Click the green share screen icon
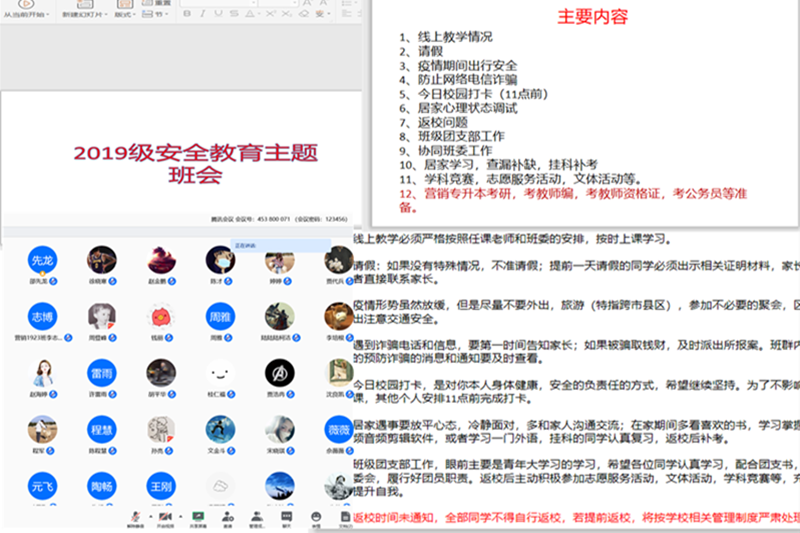The image size is (800, 533). click(x=198, y=517)
